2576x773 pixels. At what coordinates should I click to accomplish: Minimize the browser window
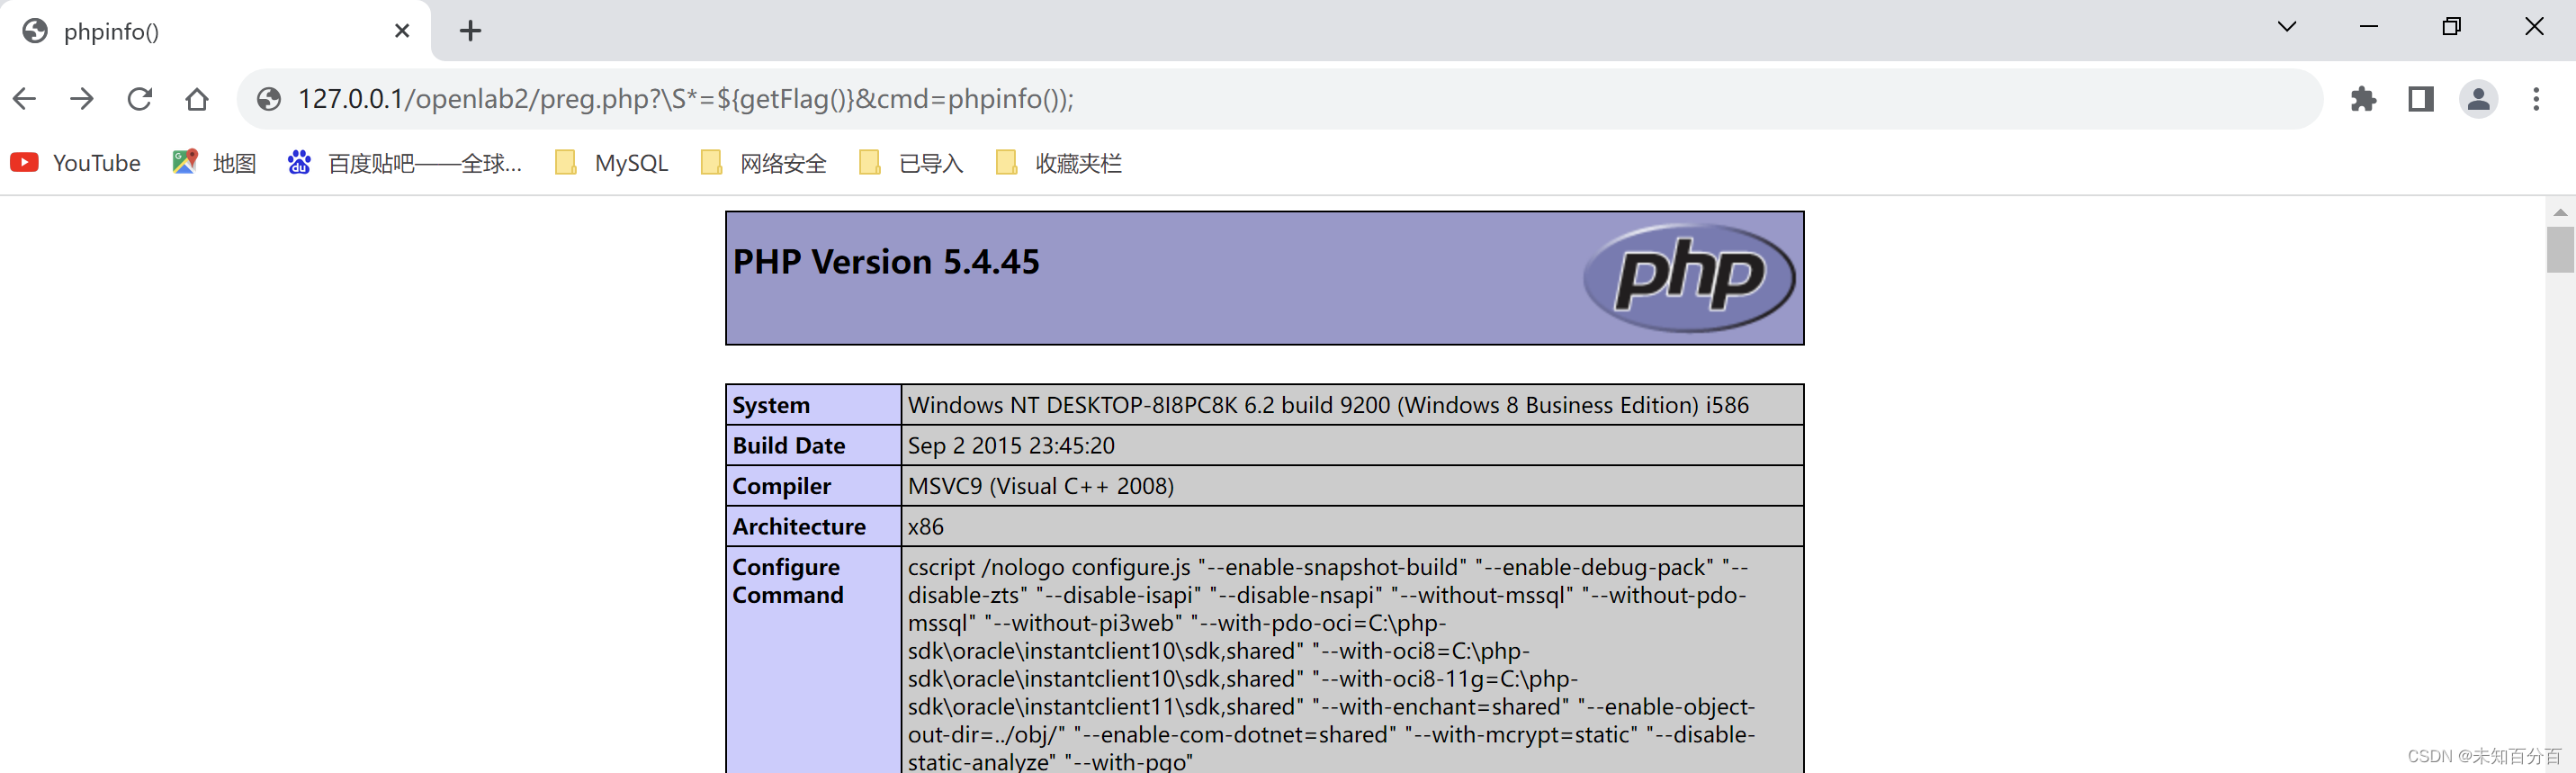2369,27
